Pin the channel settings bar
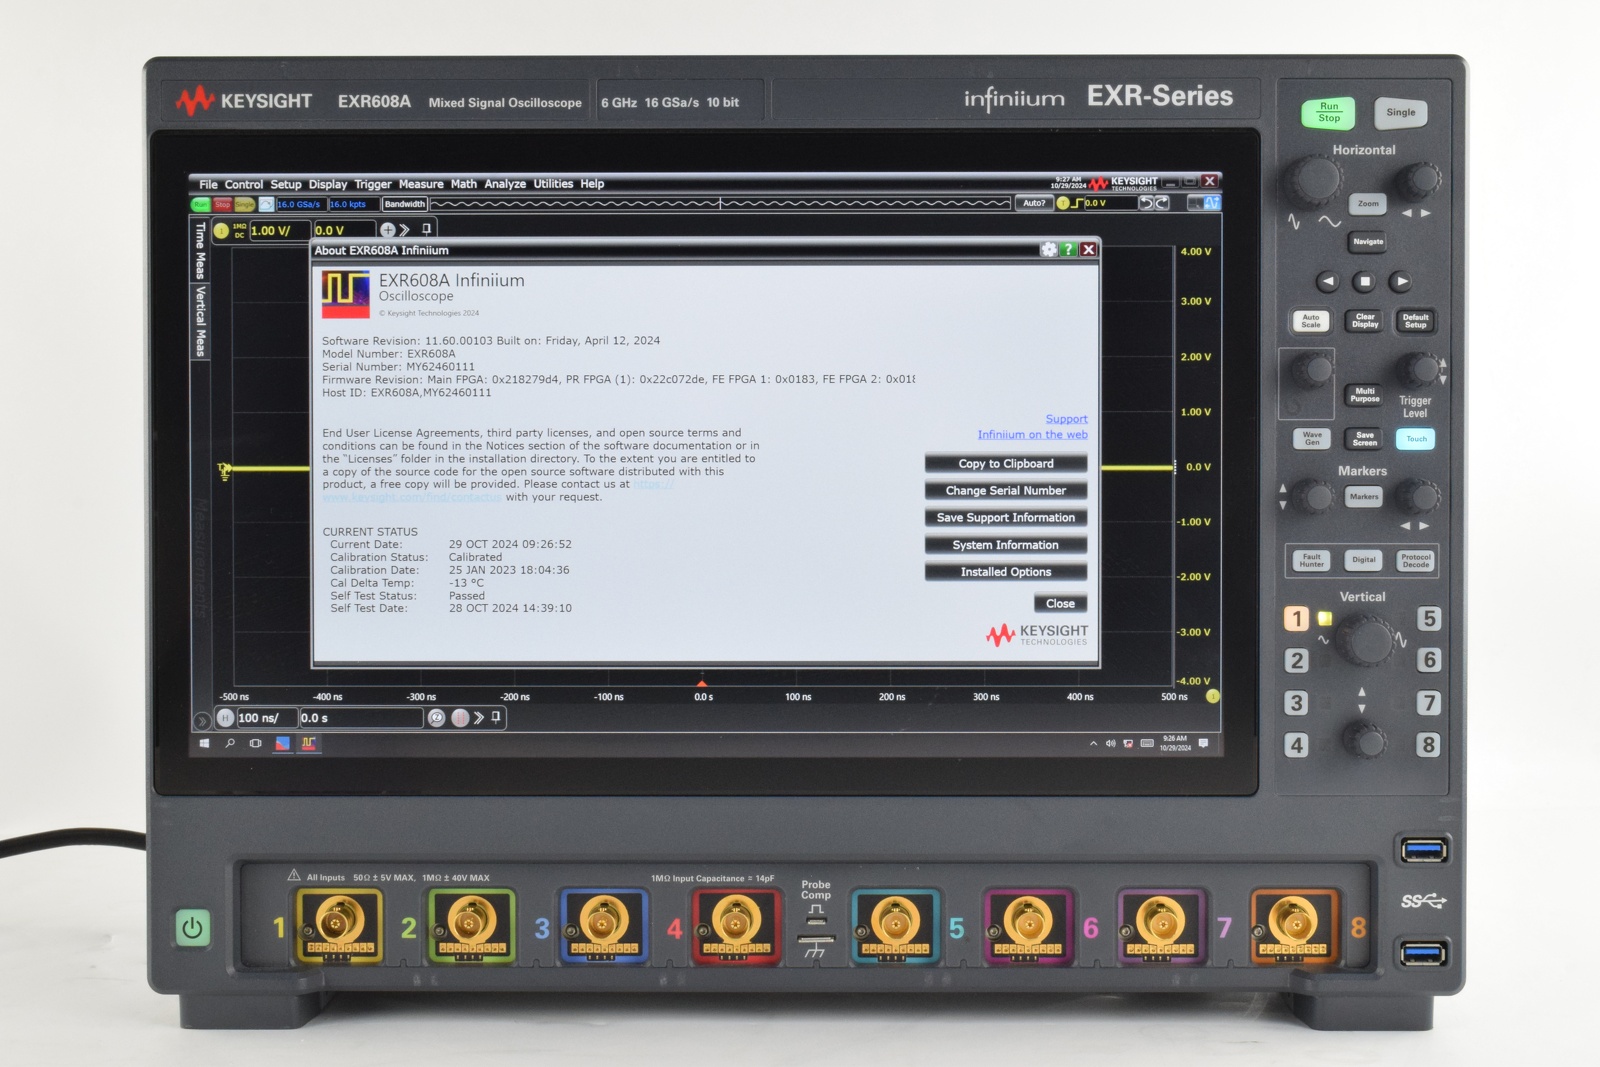1600x1067 pixels. pyautogui.click(x=427, y=229)
